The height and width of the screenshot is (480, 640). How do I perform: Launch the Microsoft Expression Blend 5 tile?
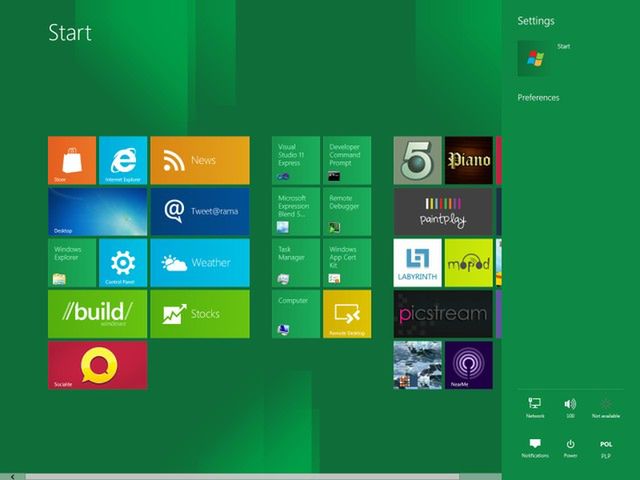coord(296,211)
